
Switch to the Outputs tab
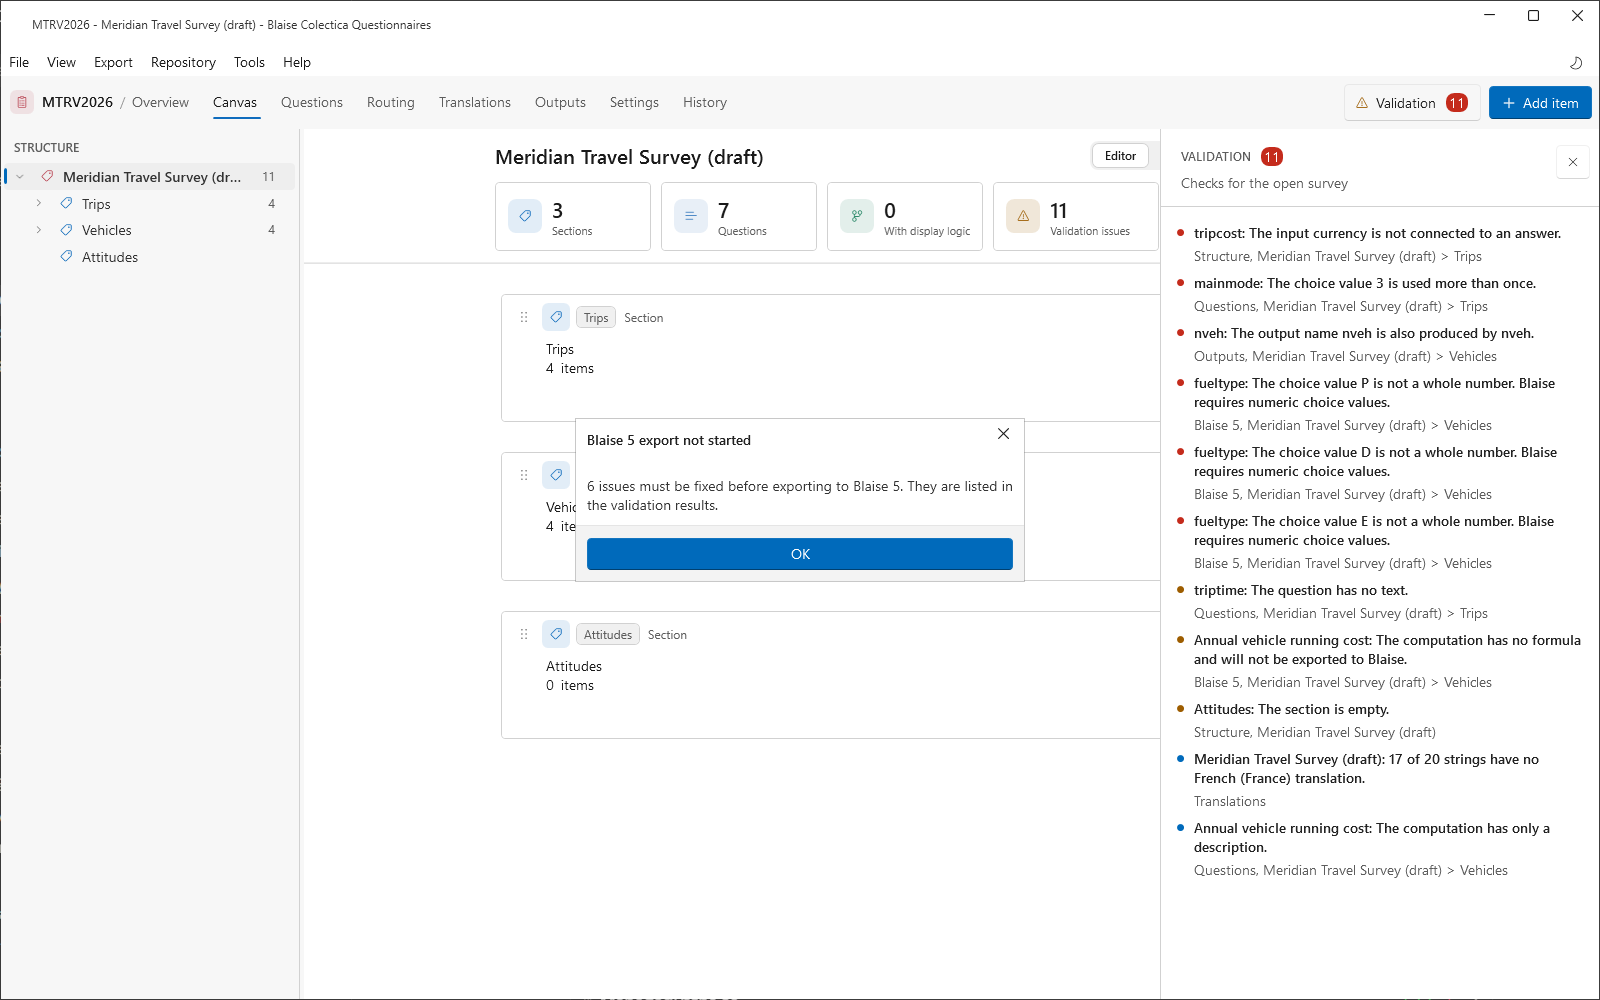tap(560, 102)
